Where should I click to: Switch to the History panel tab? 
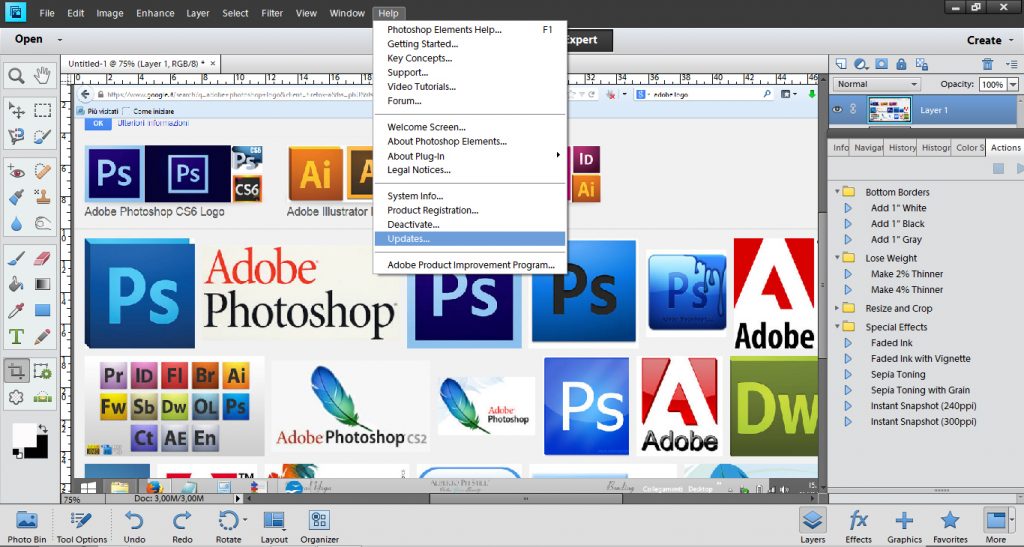[x=902, y=148]
